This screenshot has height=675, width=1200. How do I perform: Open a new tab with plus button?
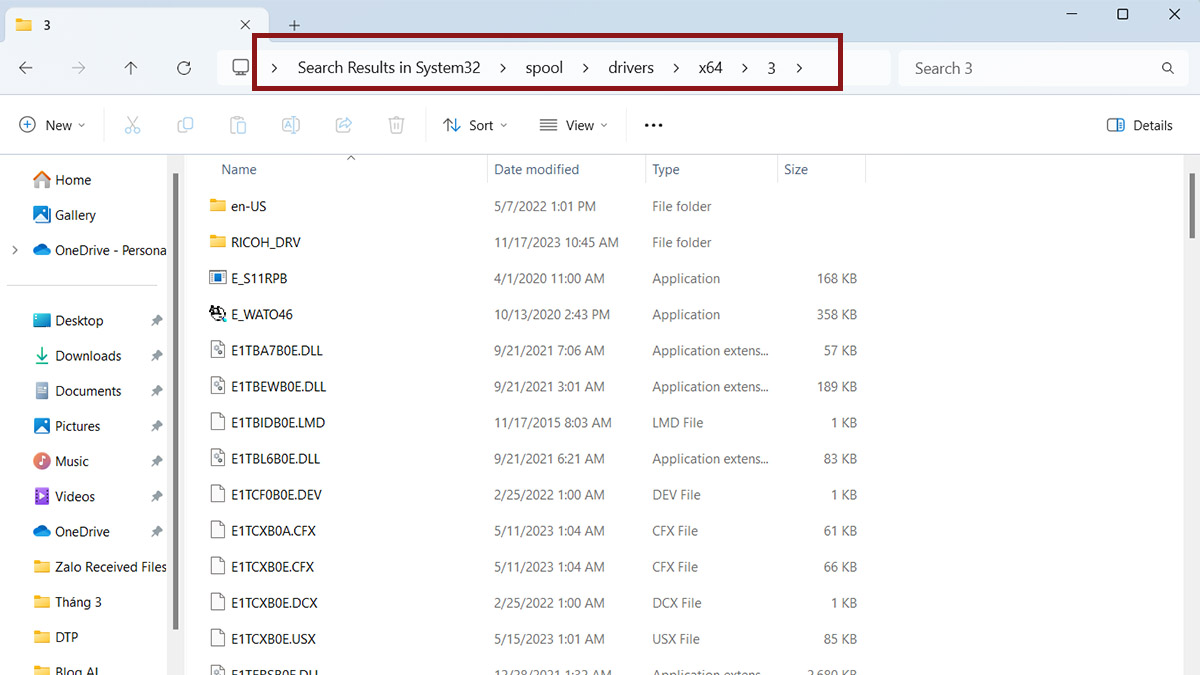[294, 25]
